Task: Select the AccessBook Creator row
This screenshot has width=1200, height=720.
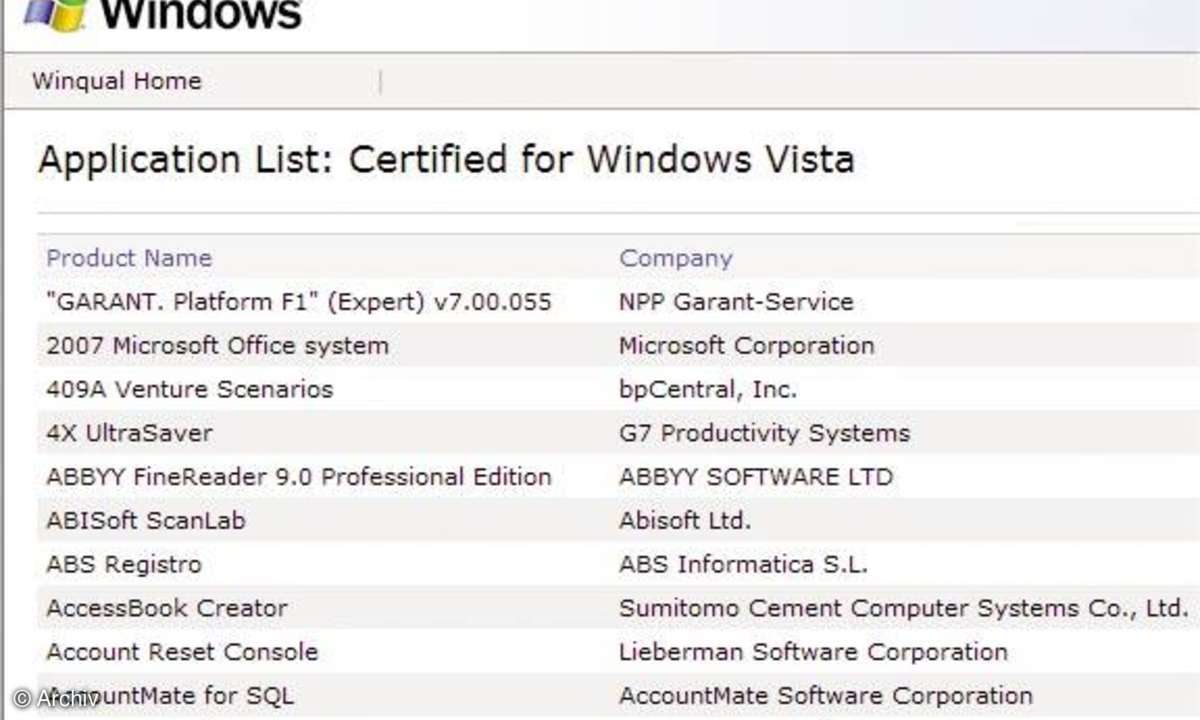Action: coord(166,608)
